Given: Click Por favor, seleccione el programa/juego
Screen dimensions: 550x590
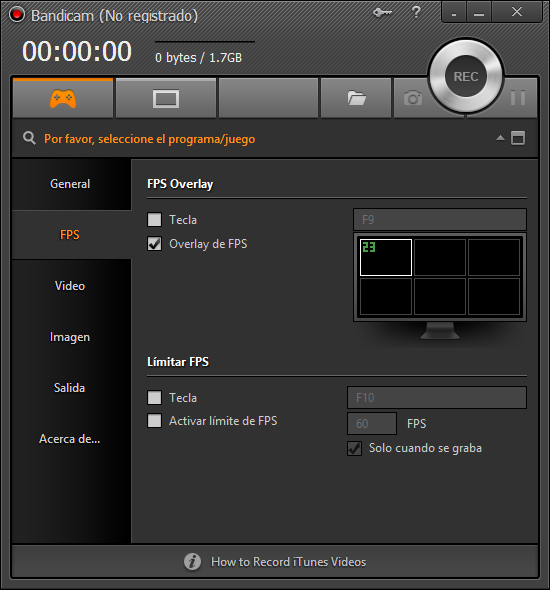Looking at the screenshot, I should [150, 139].
